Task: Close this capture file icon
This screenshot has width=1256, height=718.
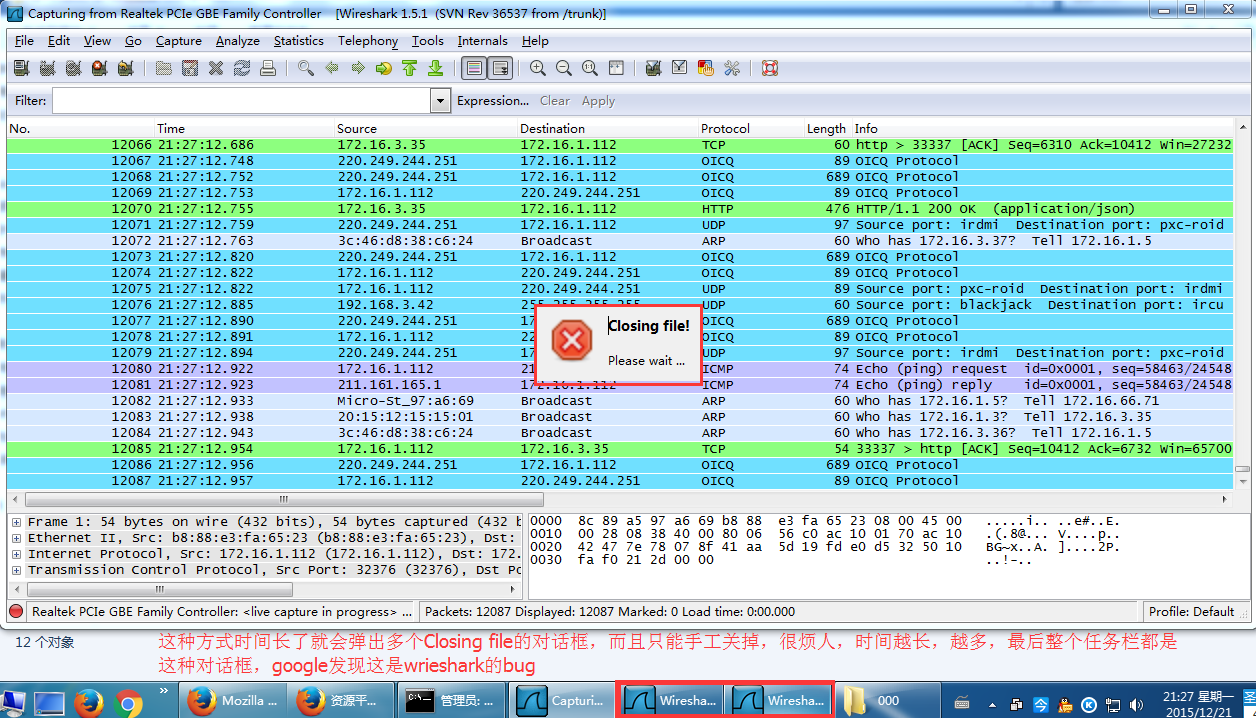Action: (216, 68)
